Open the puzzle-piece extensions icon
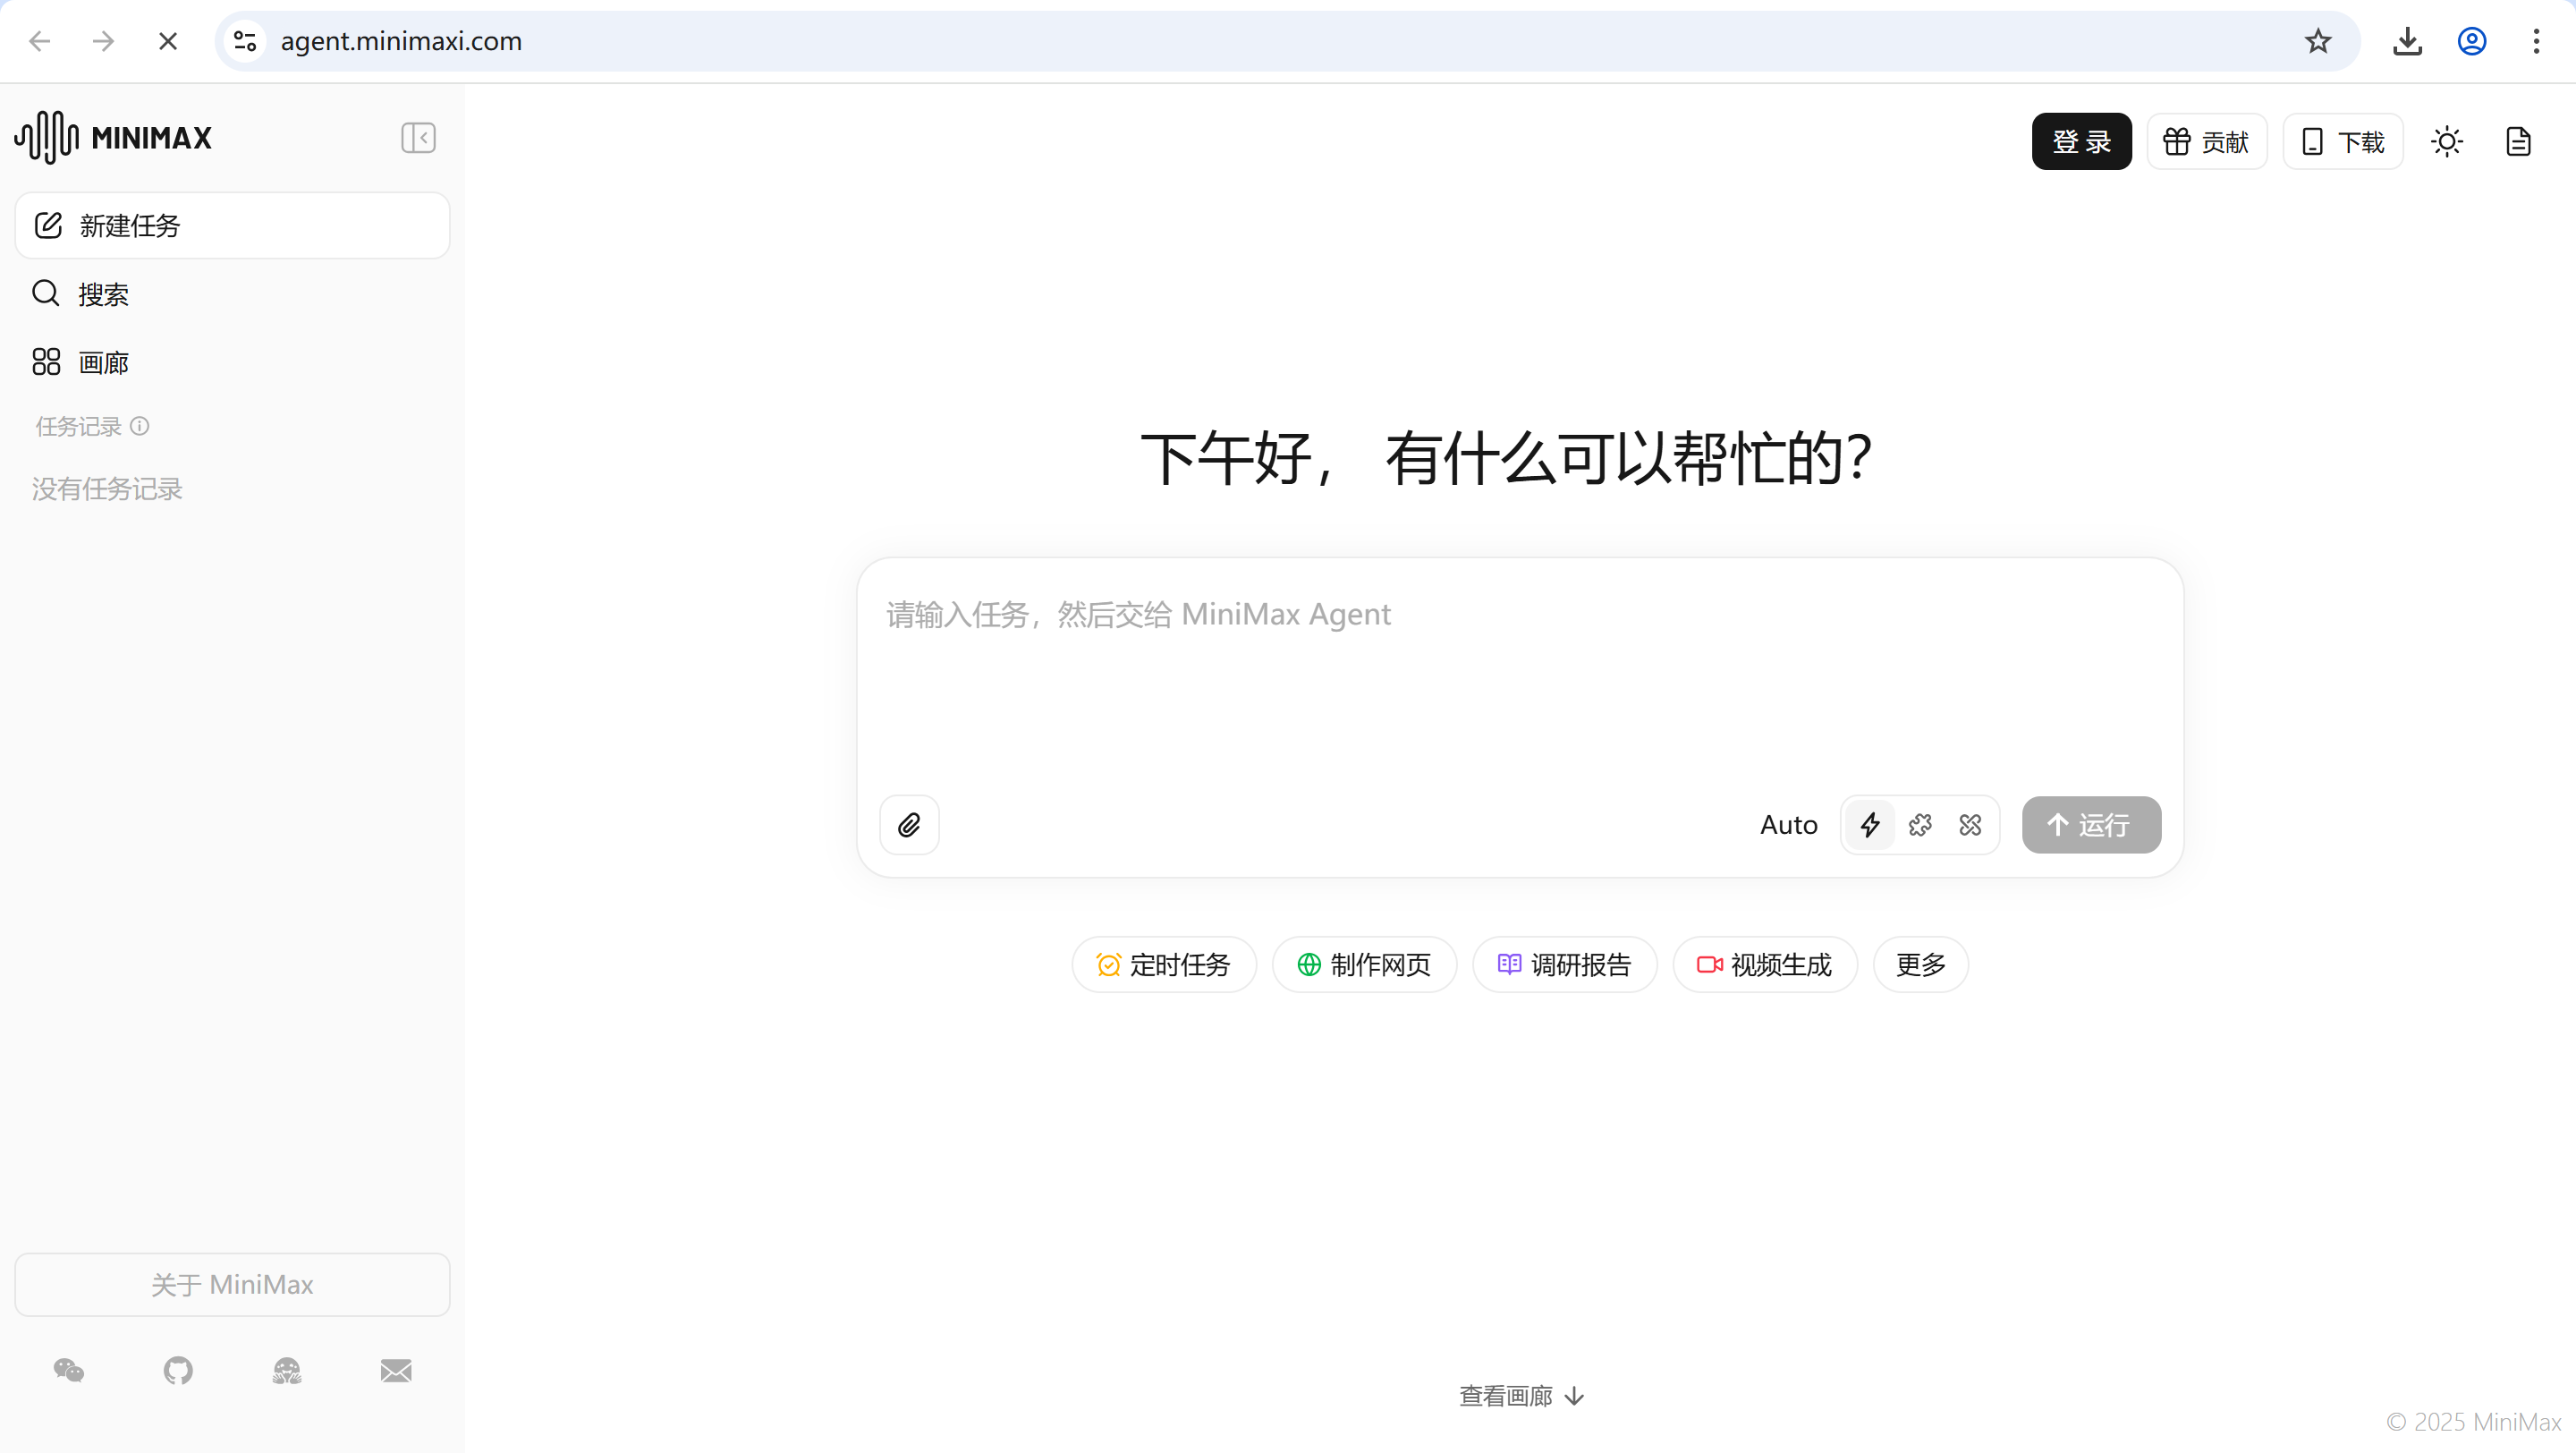 (1920, 825)
